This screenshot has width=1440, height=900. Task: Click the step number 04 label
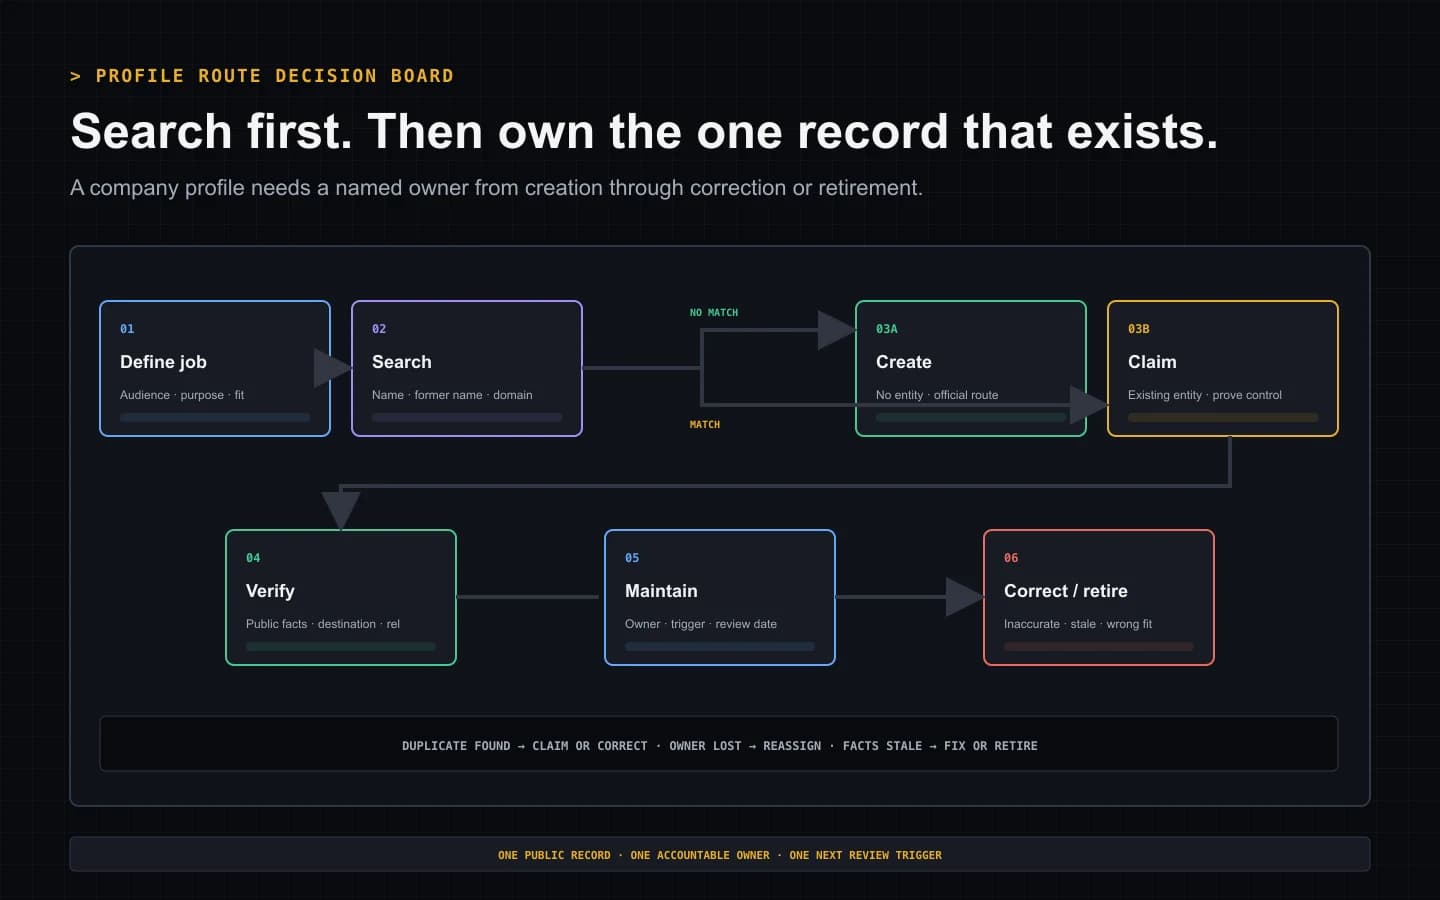pos(253,558)
